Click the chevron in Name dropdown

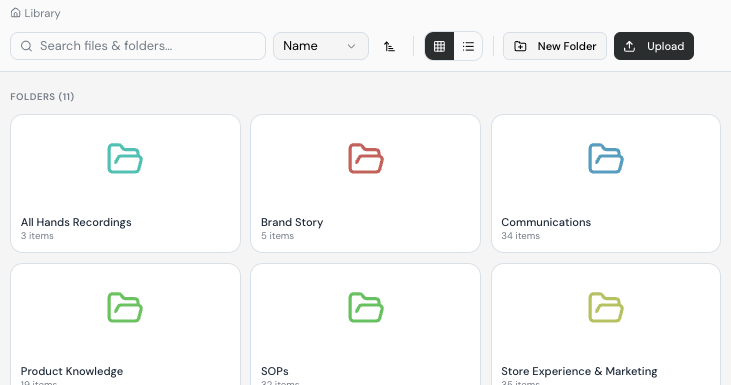tap(352, 46)
